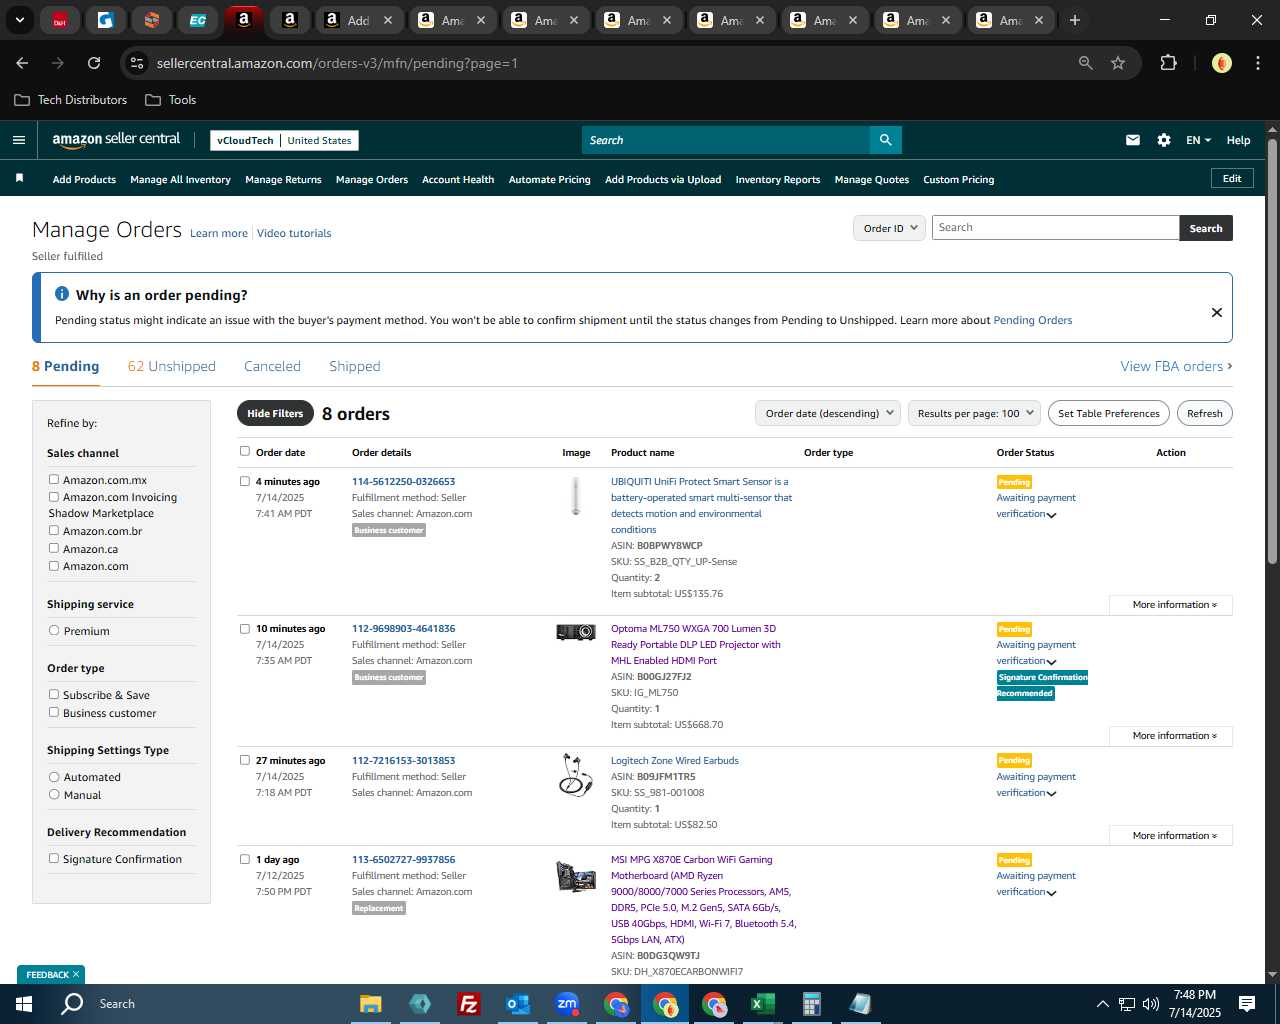Click the order search input field
The image size is (1280, 1024).
[x=1055, y=228]
